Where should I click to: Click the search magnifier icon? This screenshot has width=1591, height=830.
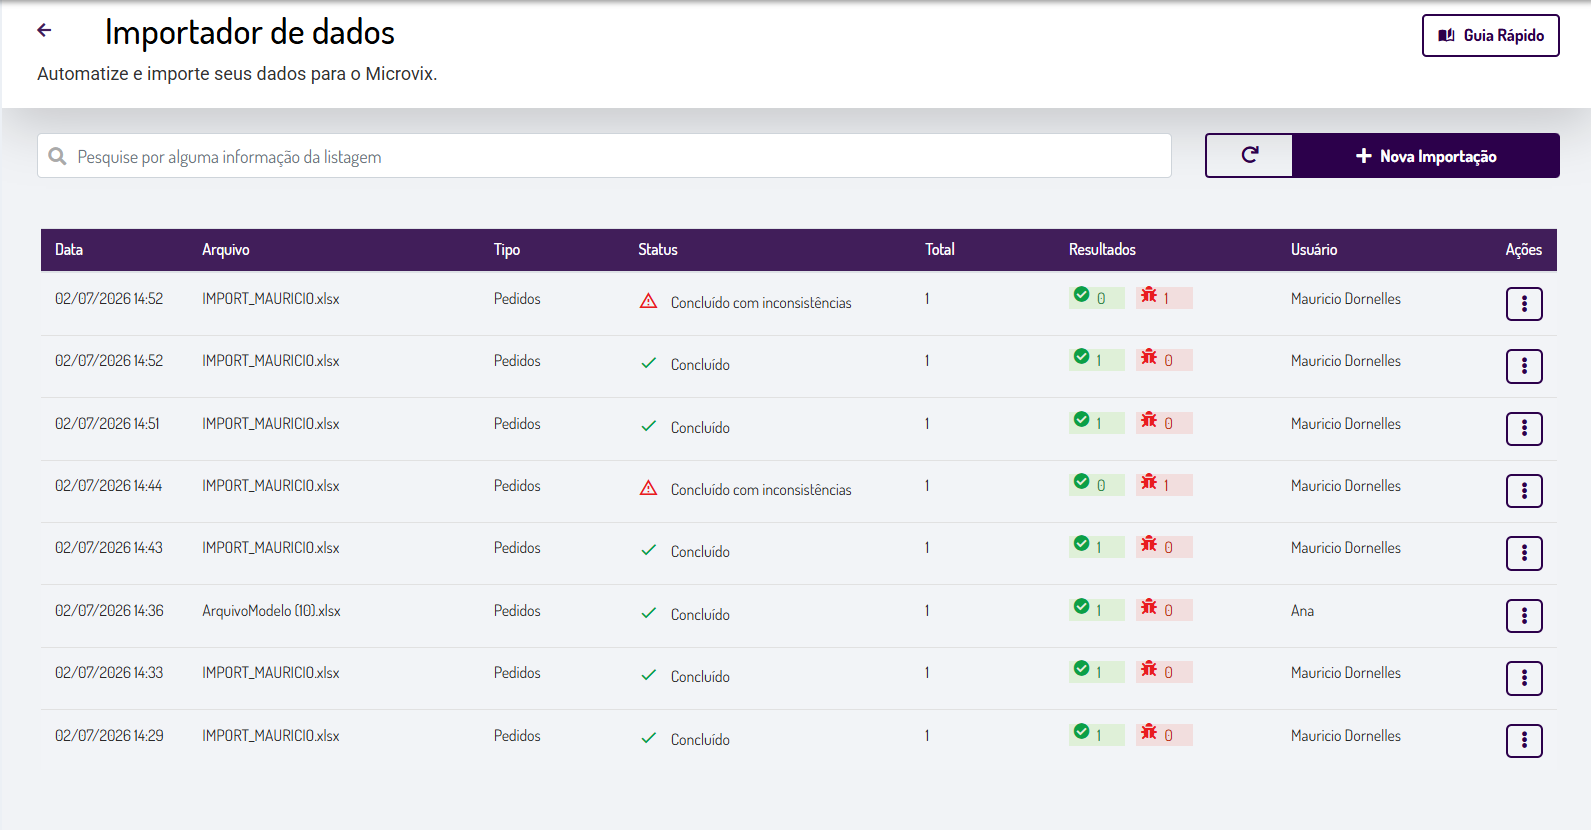click(x=58, y=156)
